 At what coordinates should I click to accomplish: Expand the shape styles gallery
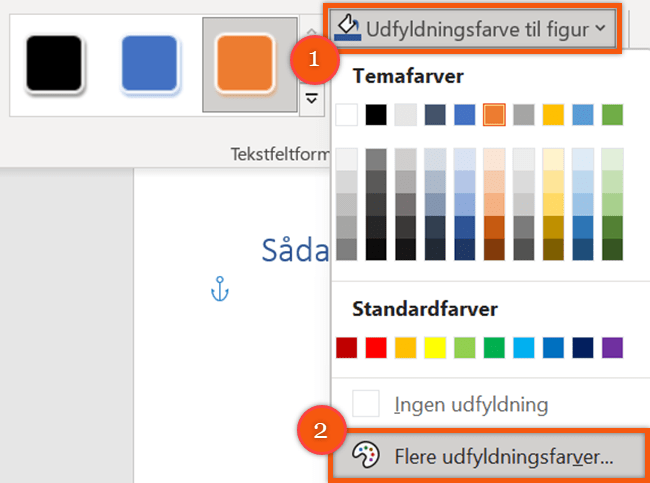coord(312,98)
